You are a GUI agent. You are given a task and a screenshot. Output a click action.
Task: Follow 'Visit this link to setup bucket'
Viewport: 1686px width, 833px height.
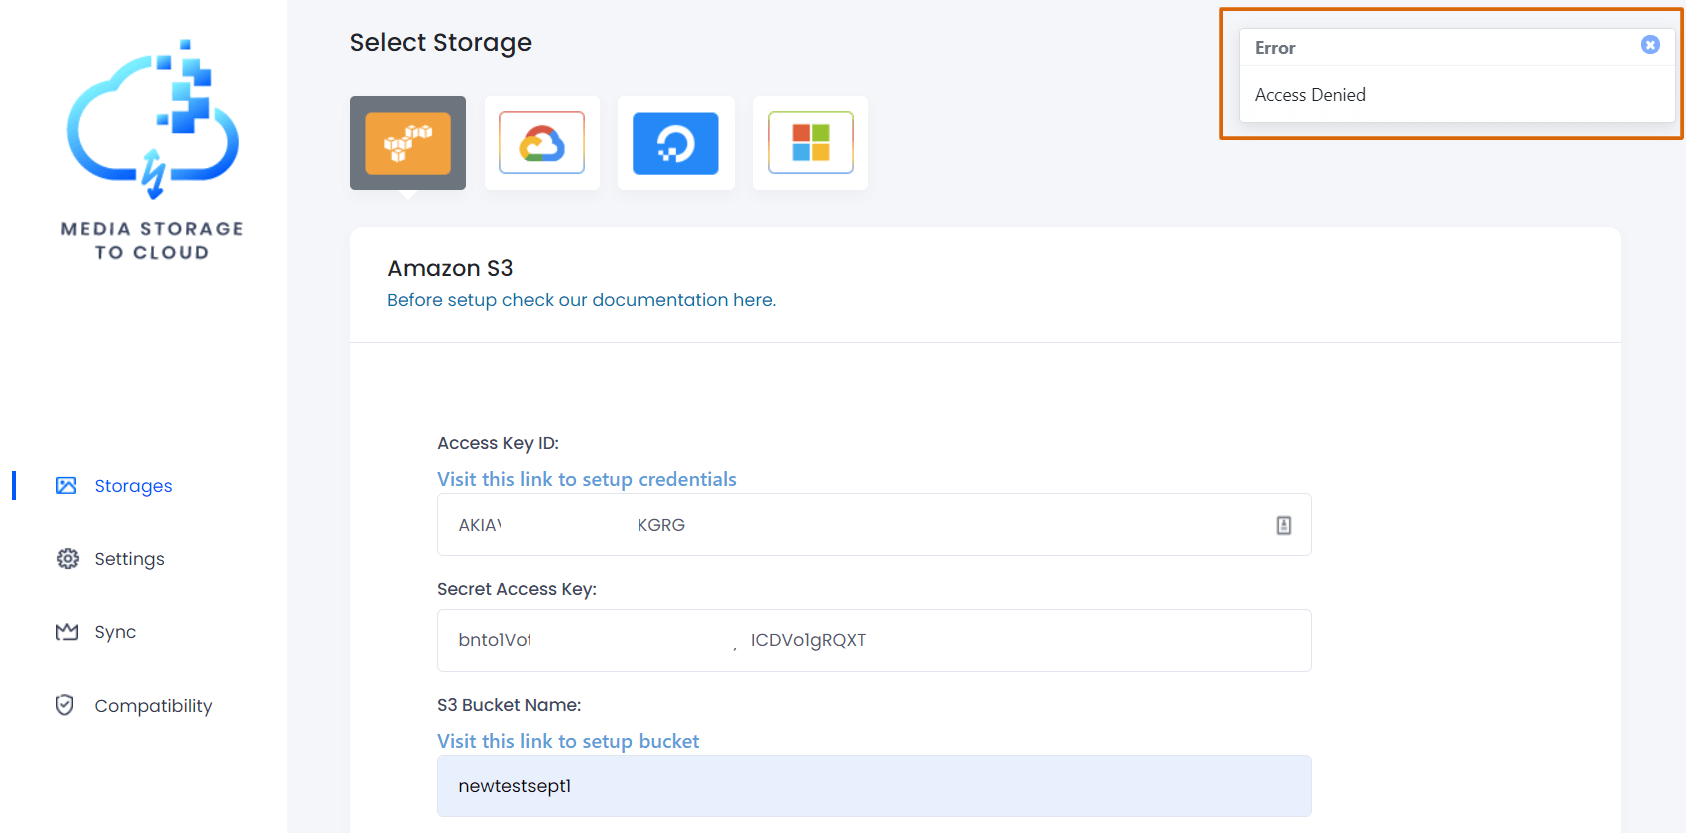[x=568, y=741]
